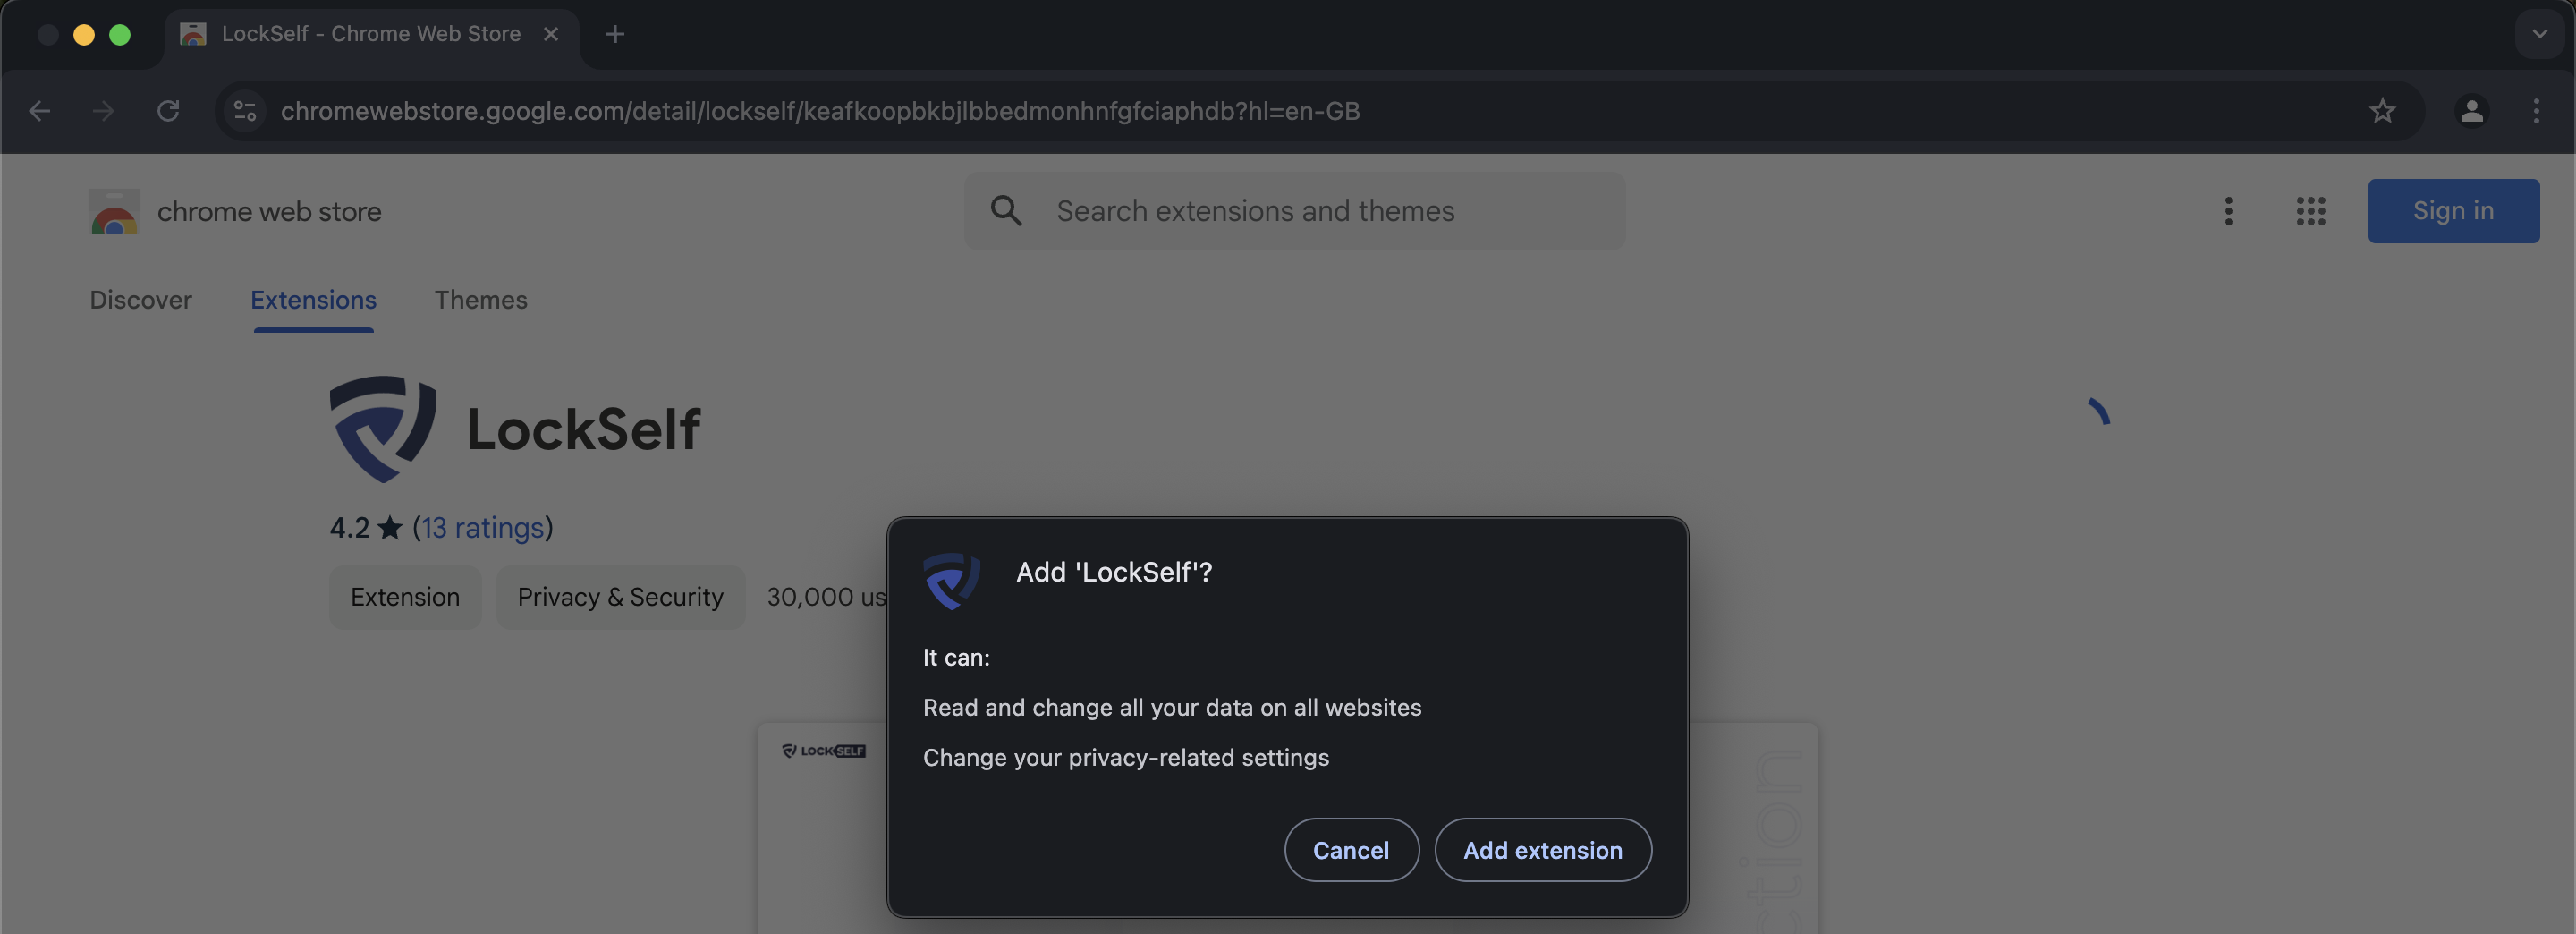Open Chrome's three-dot browser menu
This screenshot has height=934, width=2576.
point(2538,111)
